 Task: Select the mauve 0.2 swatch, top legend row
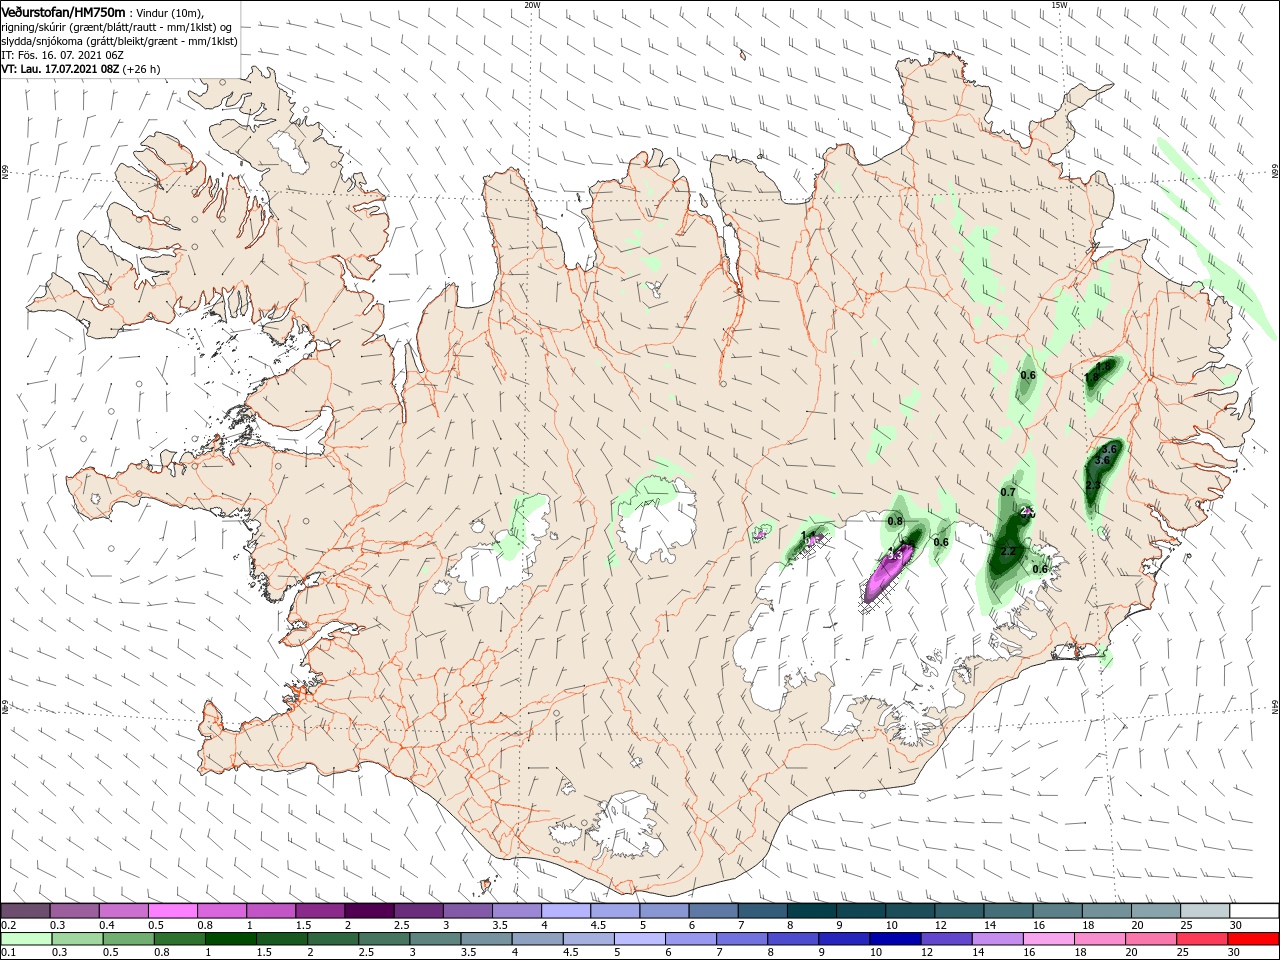tap(25, 911)
